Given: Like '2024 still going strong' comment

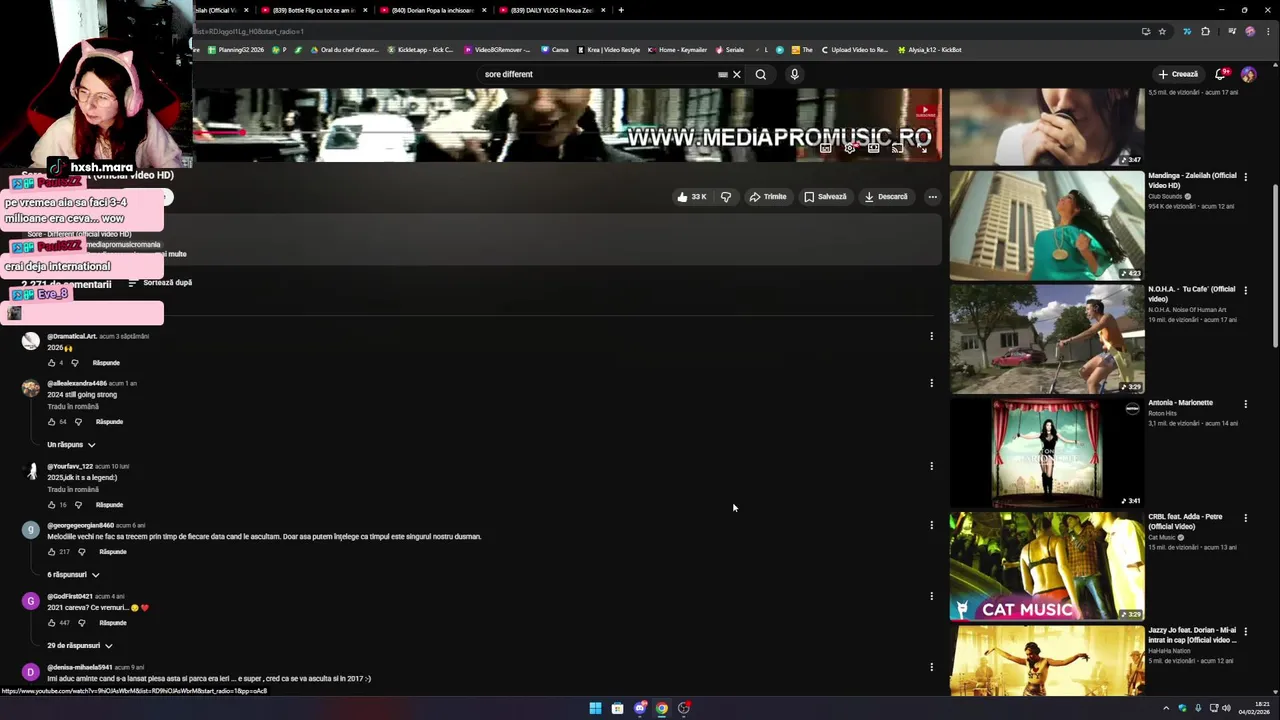Looking at the screenshot, I should 52,422.
